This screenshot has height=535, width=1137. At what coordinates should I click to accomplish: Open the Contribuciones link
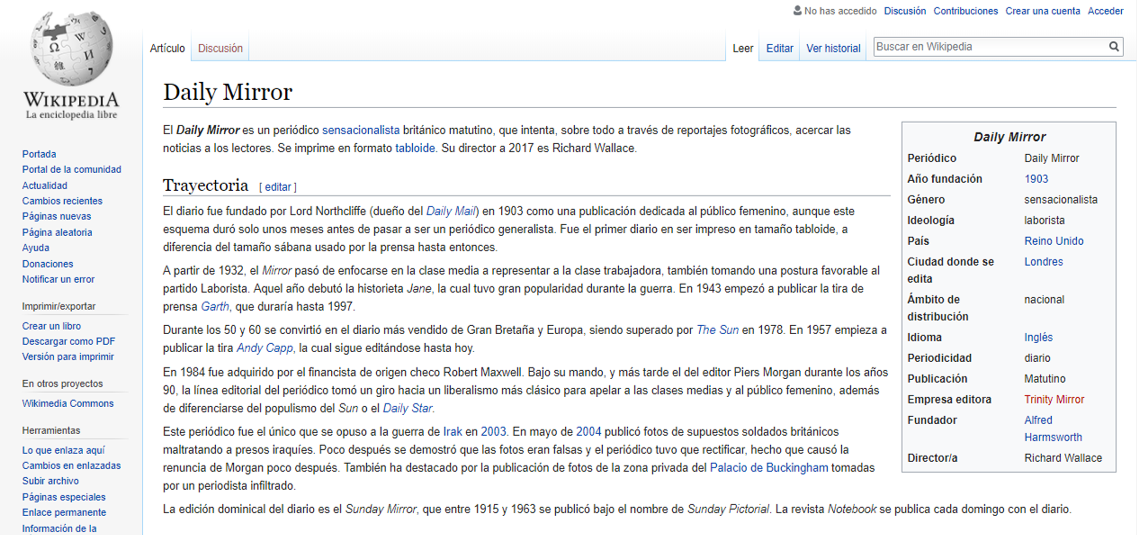click(966, 11)
